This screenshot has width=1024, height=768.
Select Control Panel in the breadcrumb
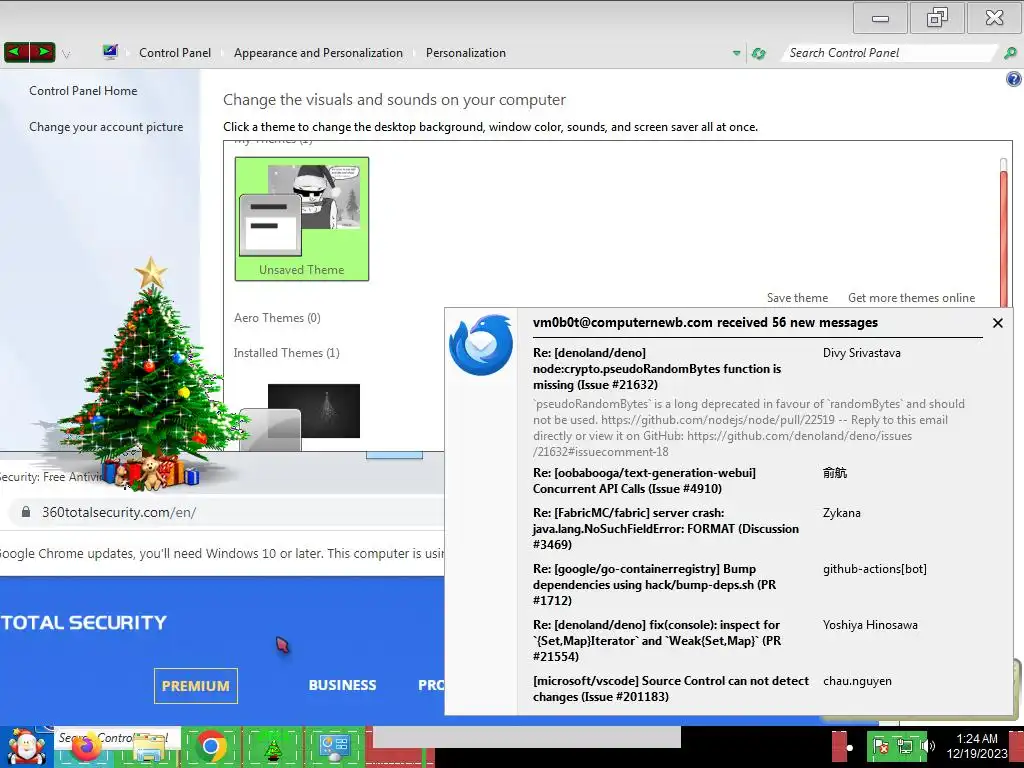(x=175, y=53)
